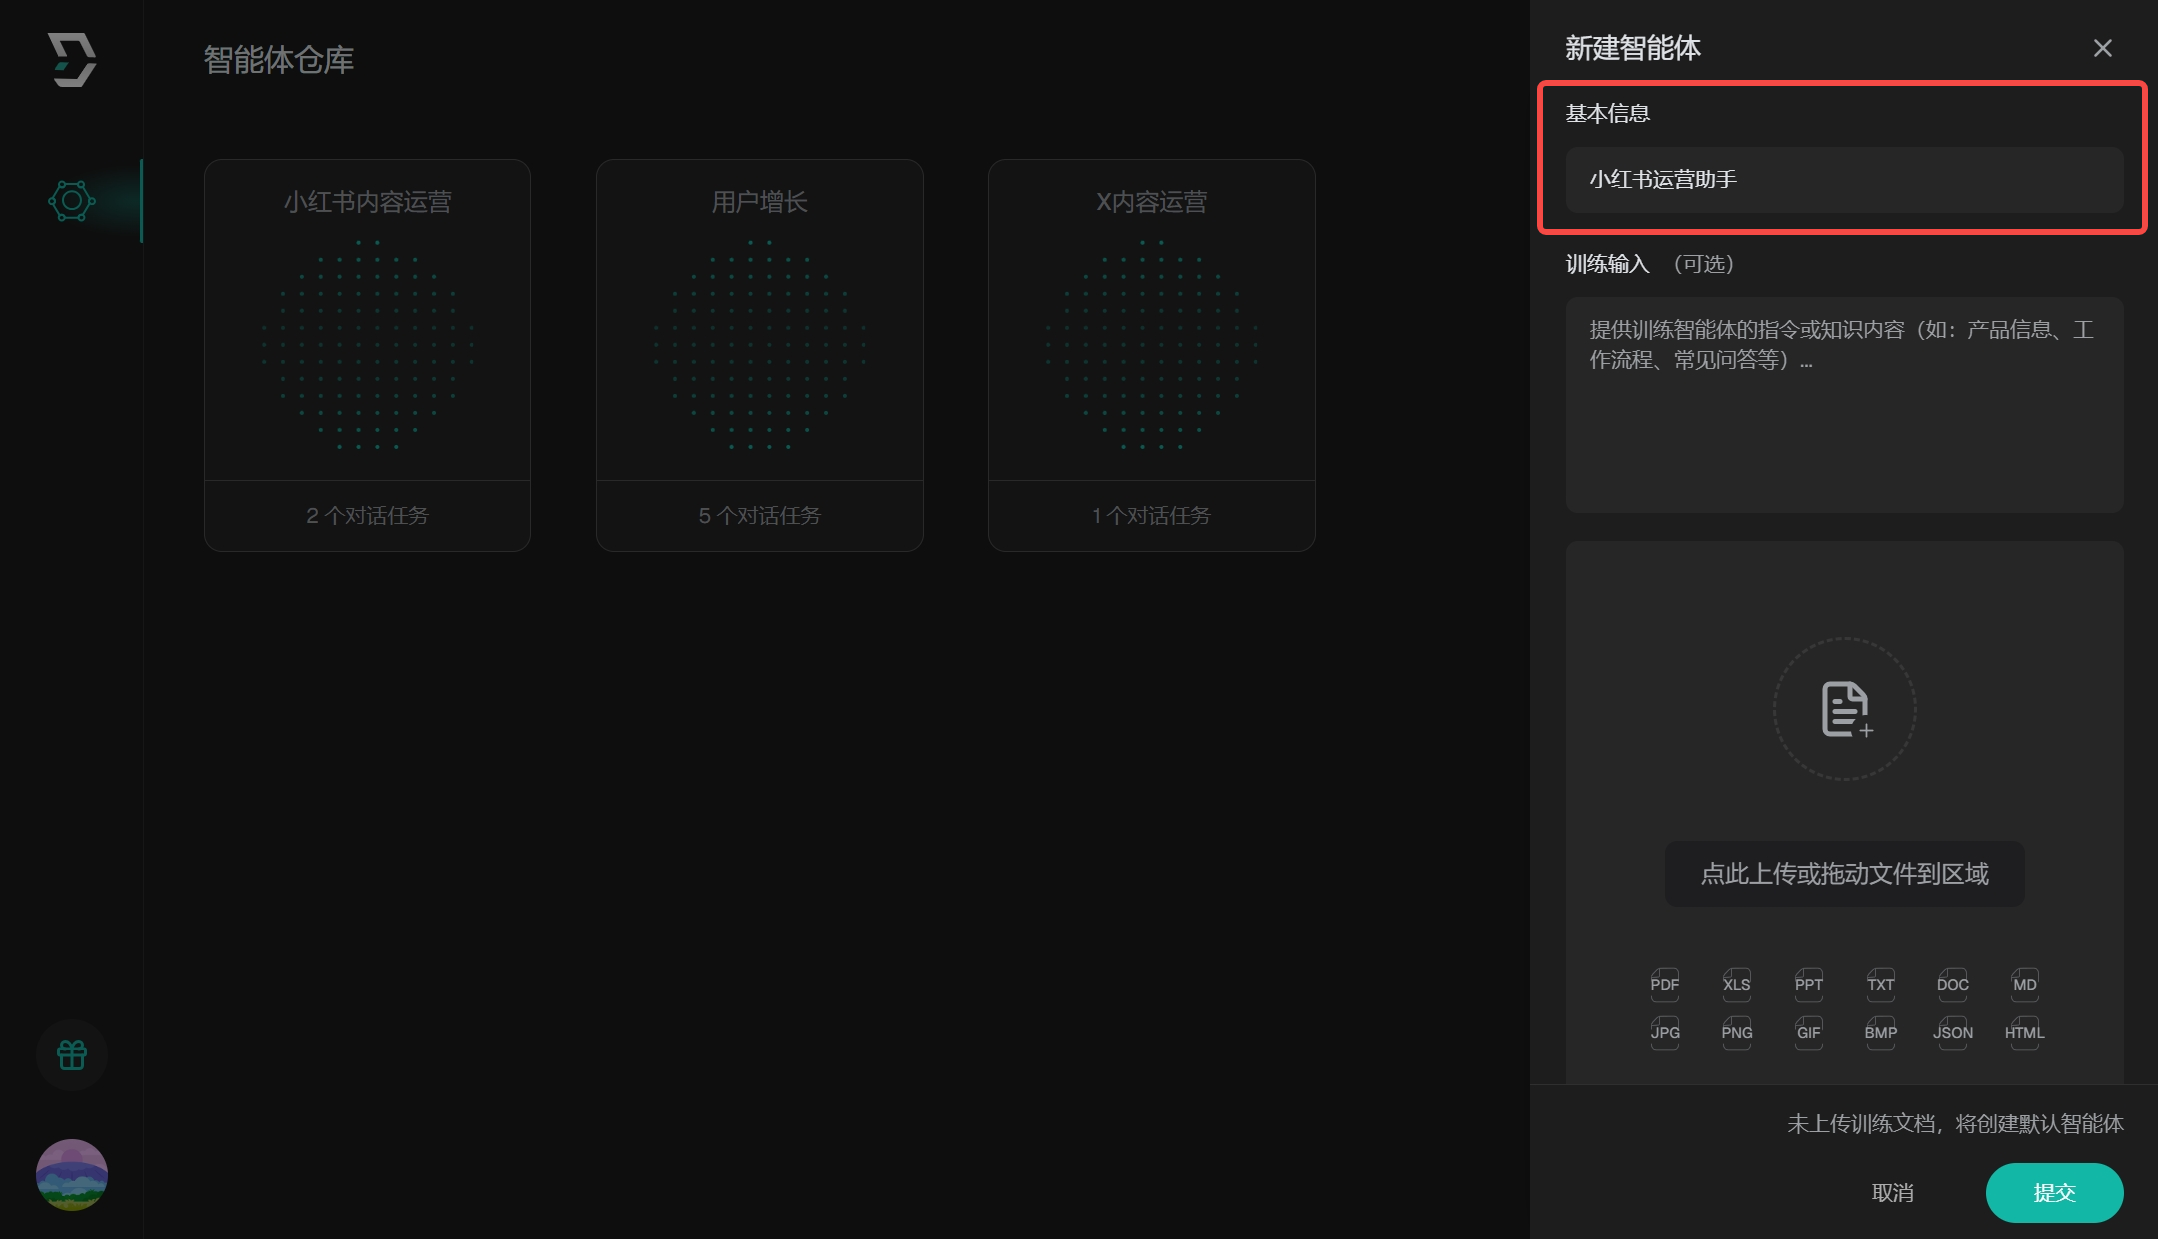Click the gift rewards icon
The height and width of the screenshot is (1239, 2158).
tap(72, 1055)
